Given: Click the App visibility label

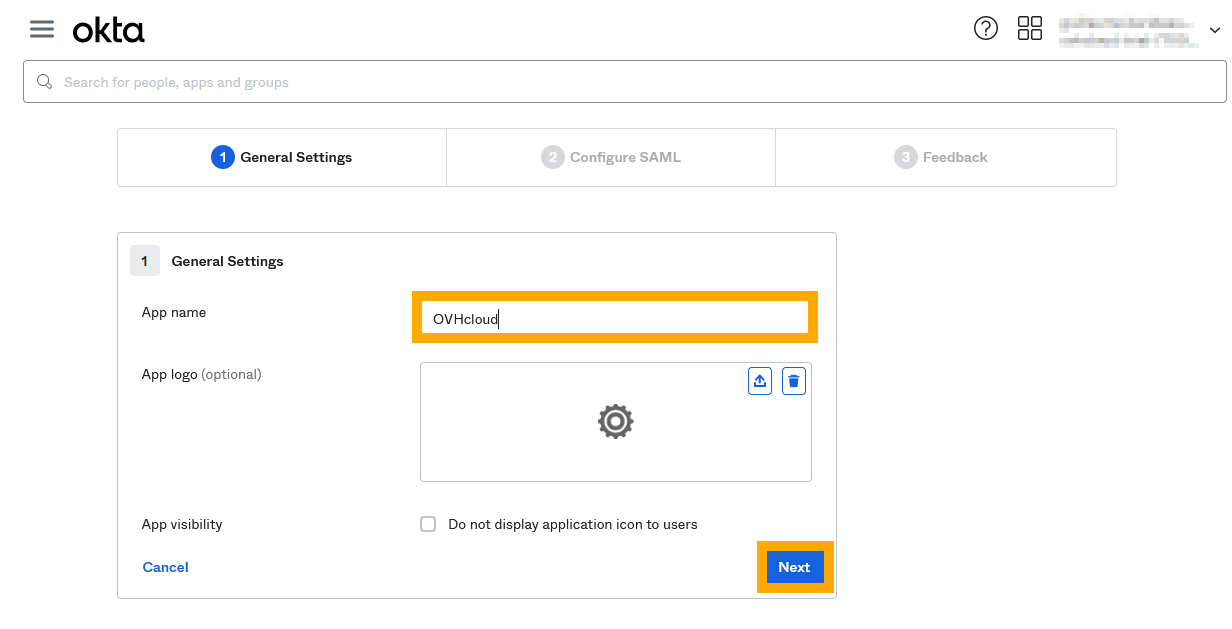Looking at the screenshot, I should click(182, 524).
